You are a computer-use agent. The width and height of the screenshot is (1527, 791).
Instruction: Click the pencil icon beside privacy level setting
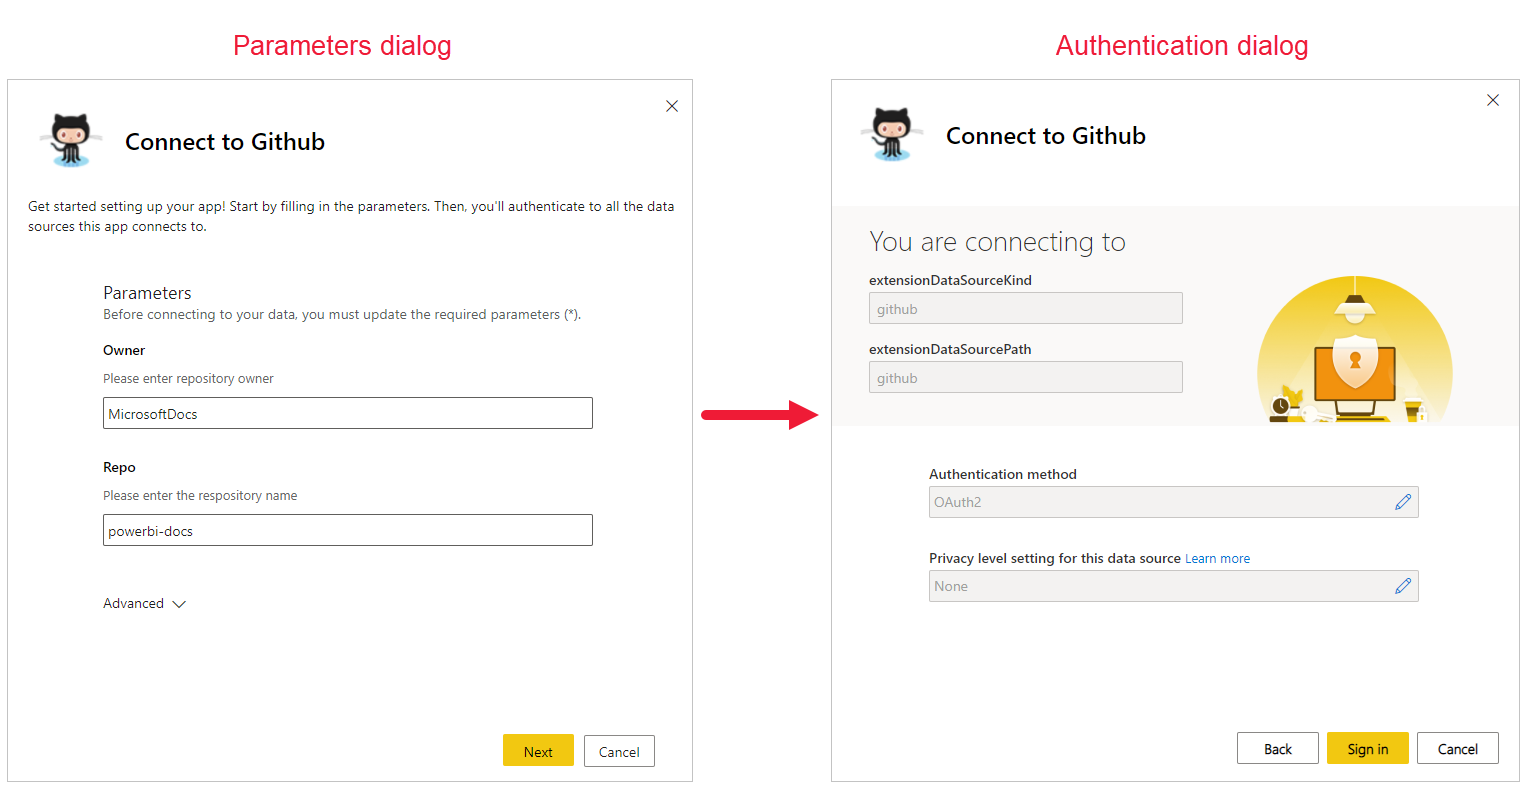1403,585
